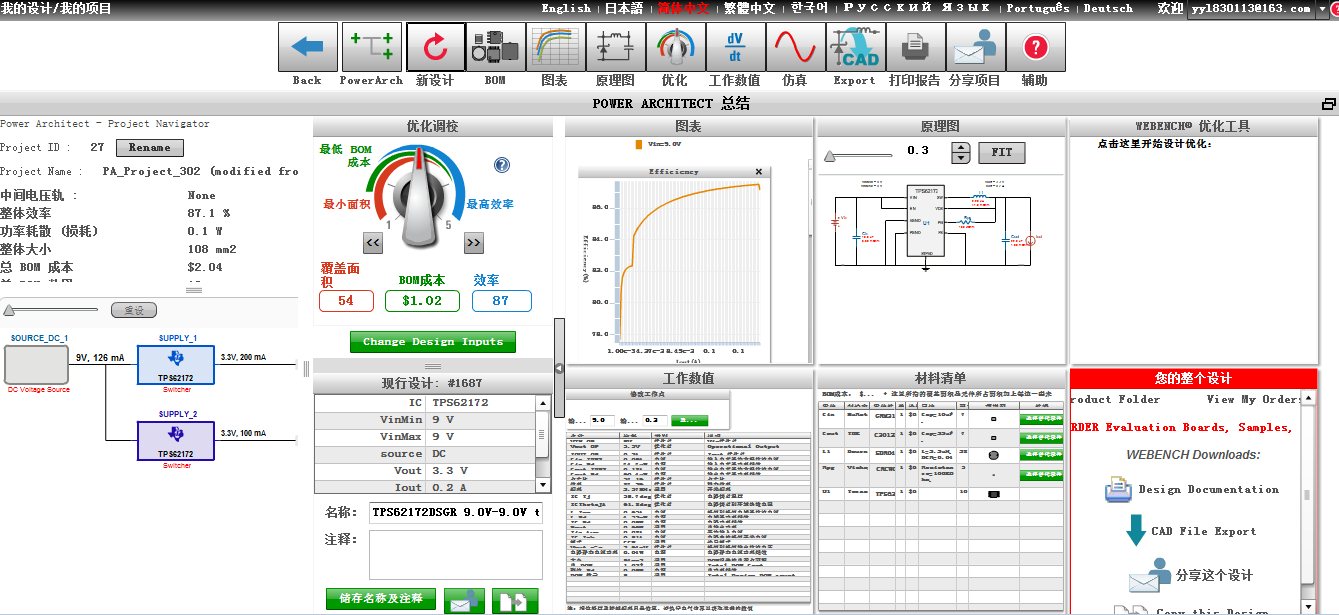Click the FIT button in 原理图 panel

coord(1001,153)
